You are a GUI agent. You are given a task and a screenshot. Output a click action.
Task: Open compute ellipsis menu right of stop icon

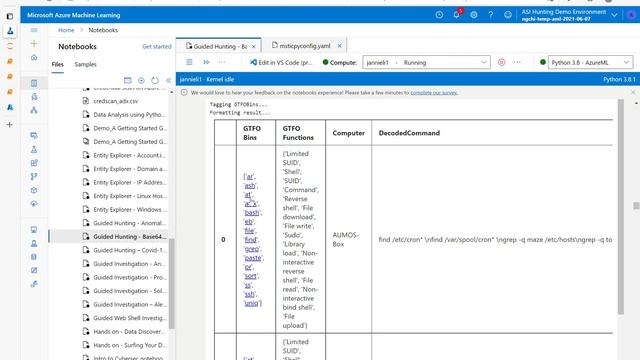(517, 62)
